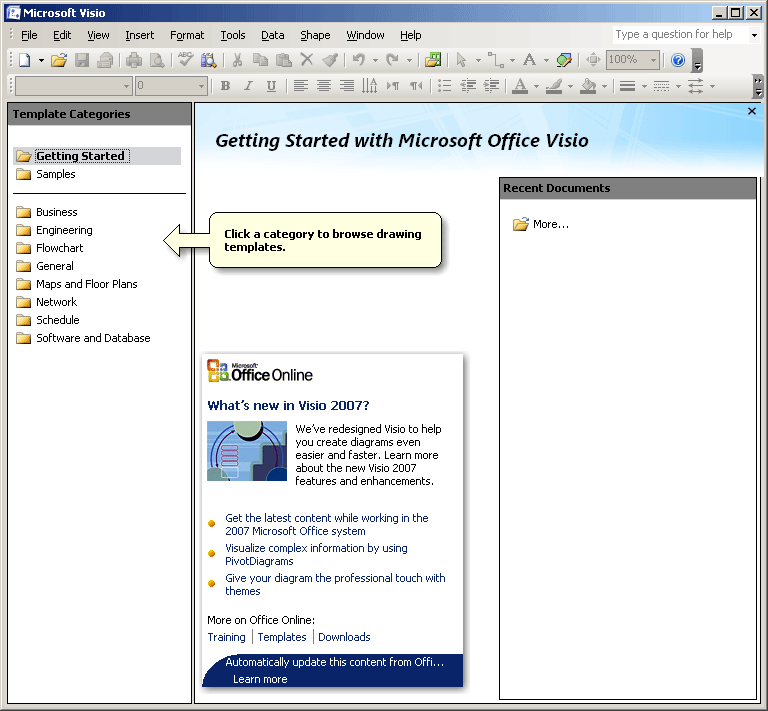This screenshot has width=768, height=711.
Task: Open the Font size combo box
Action: (171, 86)
